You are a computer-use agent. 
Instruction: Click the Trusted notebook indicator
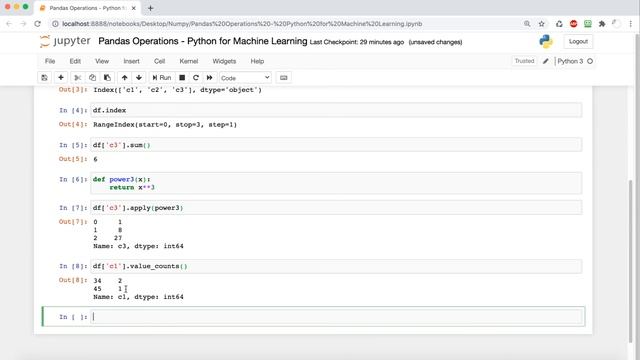(x=524, y=61)
